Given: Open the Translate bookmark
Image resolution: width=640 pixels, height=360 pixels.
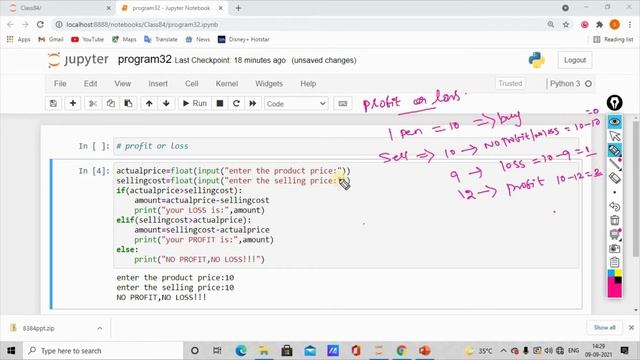Looking at the screenshot, I should coord(161,40).
